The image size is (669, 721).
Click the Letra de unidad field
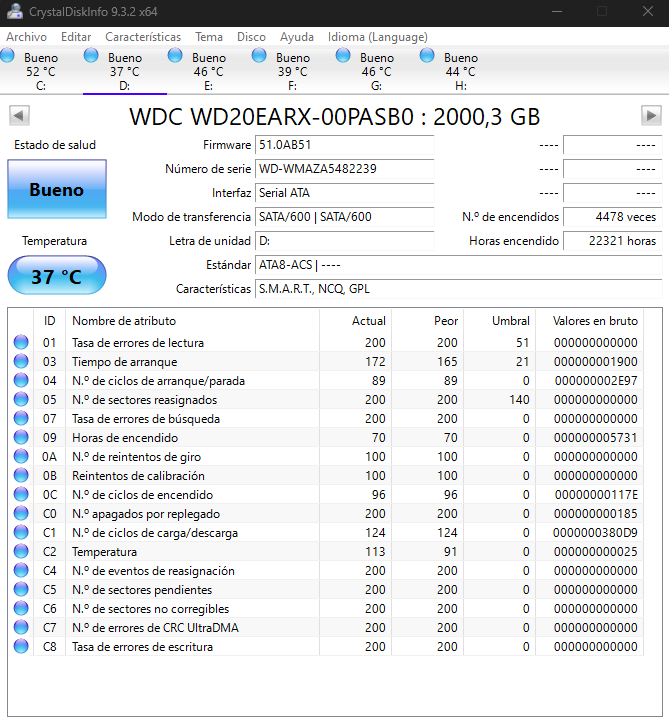click(344, 240)
